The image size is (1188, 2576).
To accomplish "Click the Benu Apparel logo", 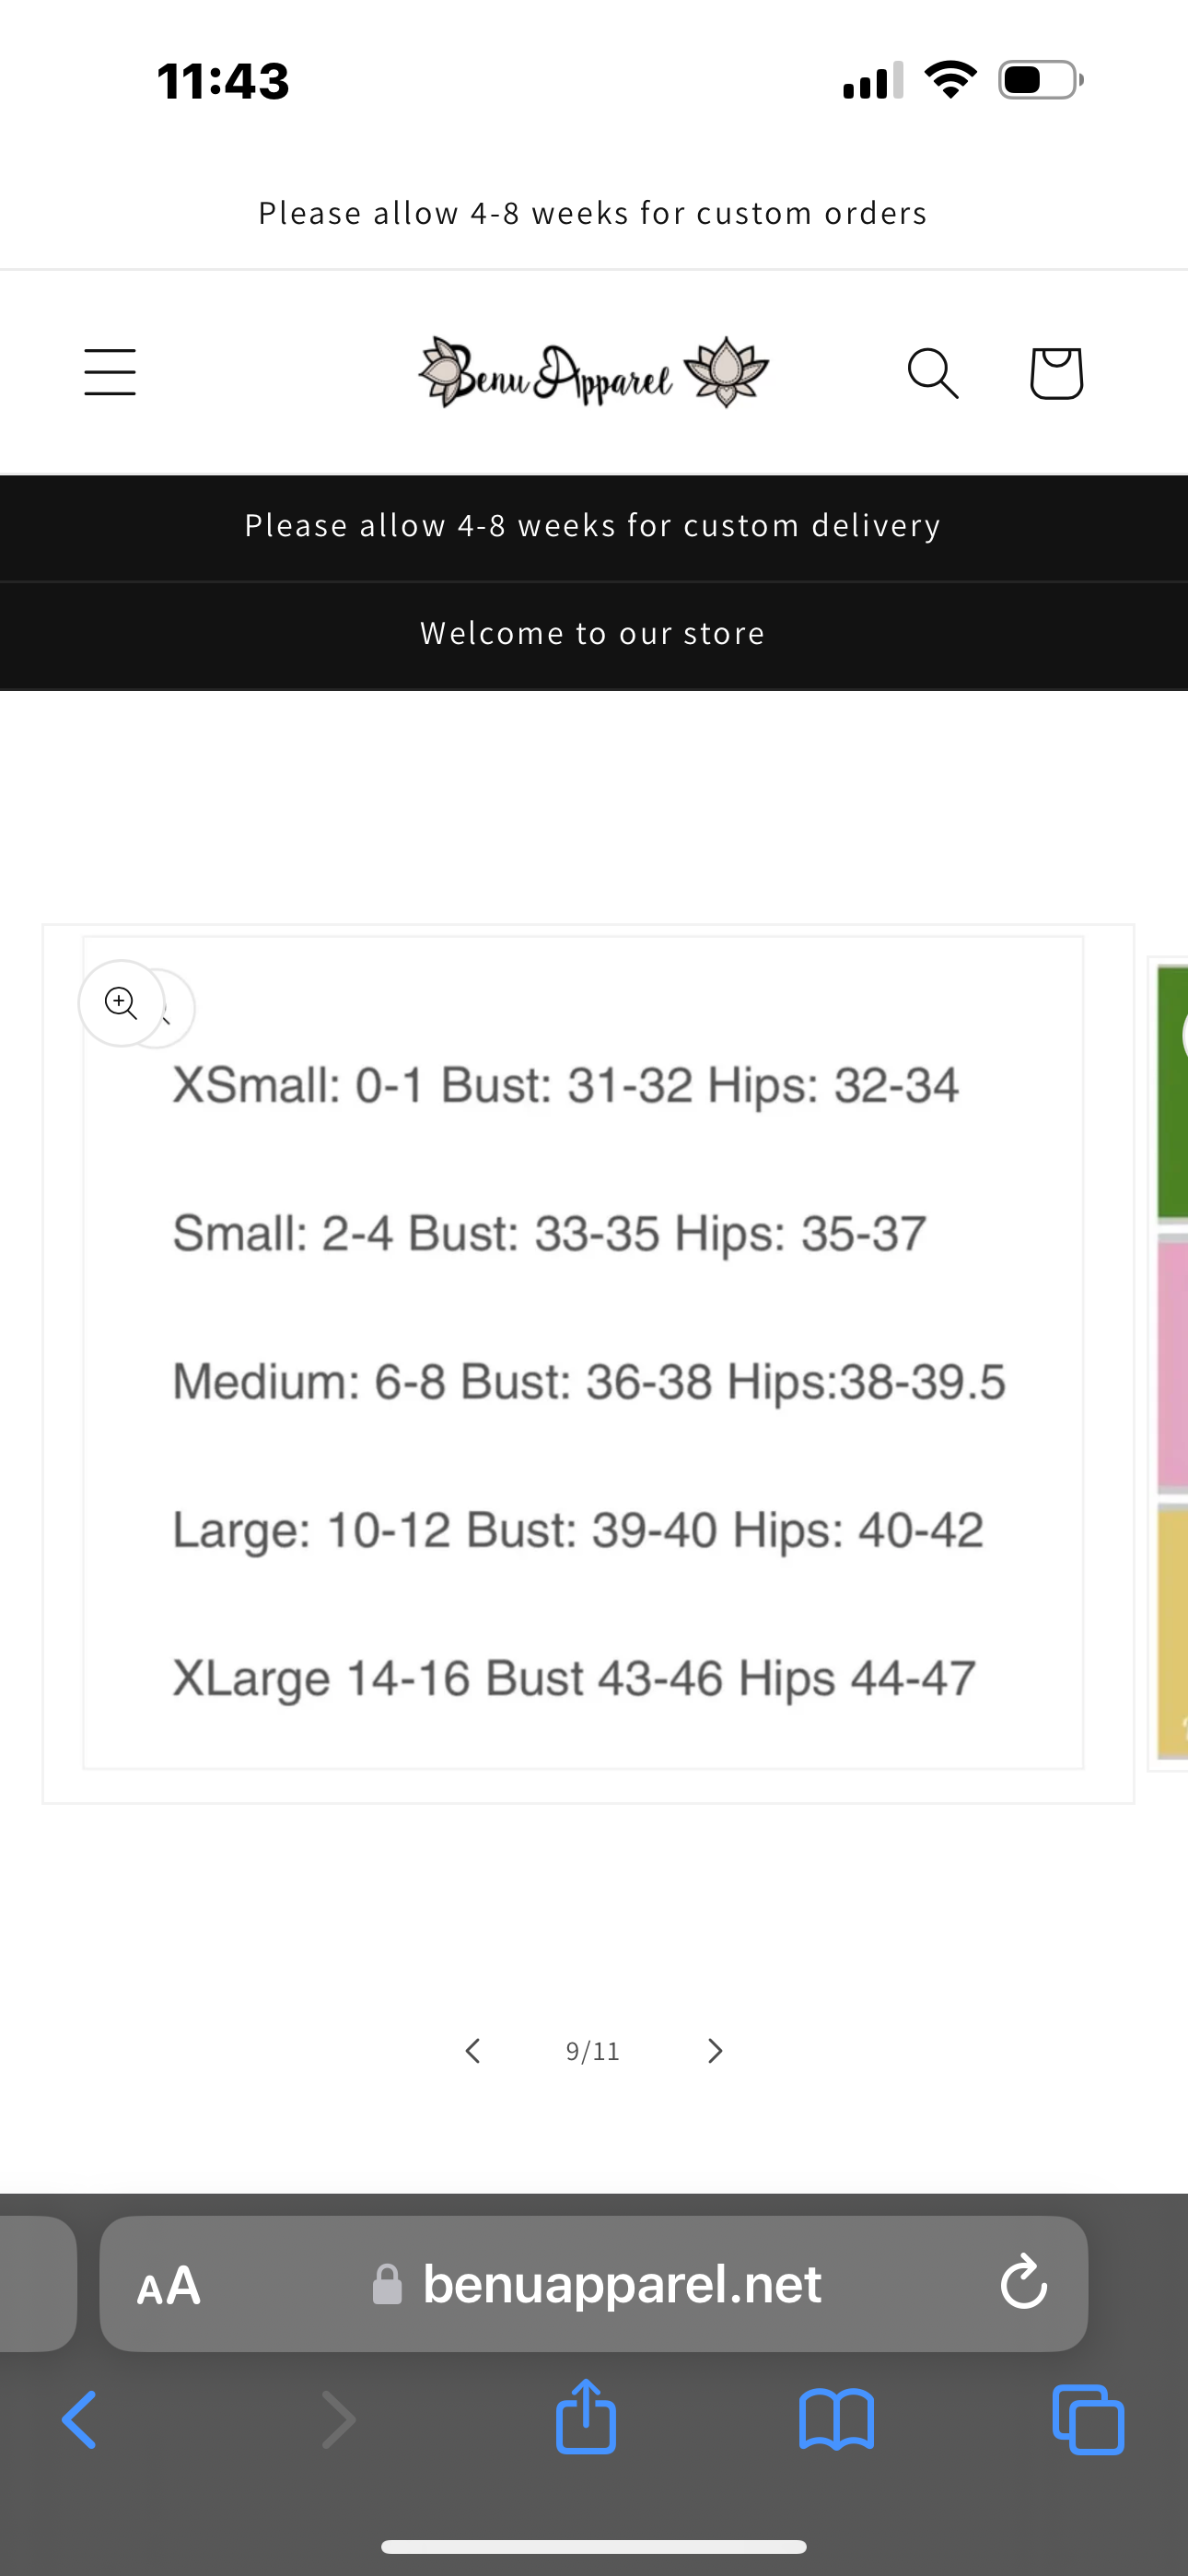I will point(593,373).
